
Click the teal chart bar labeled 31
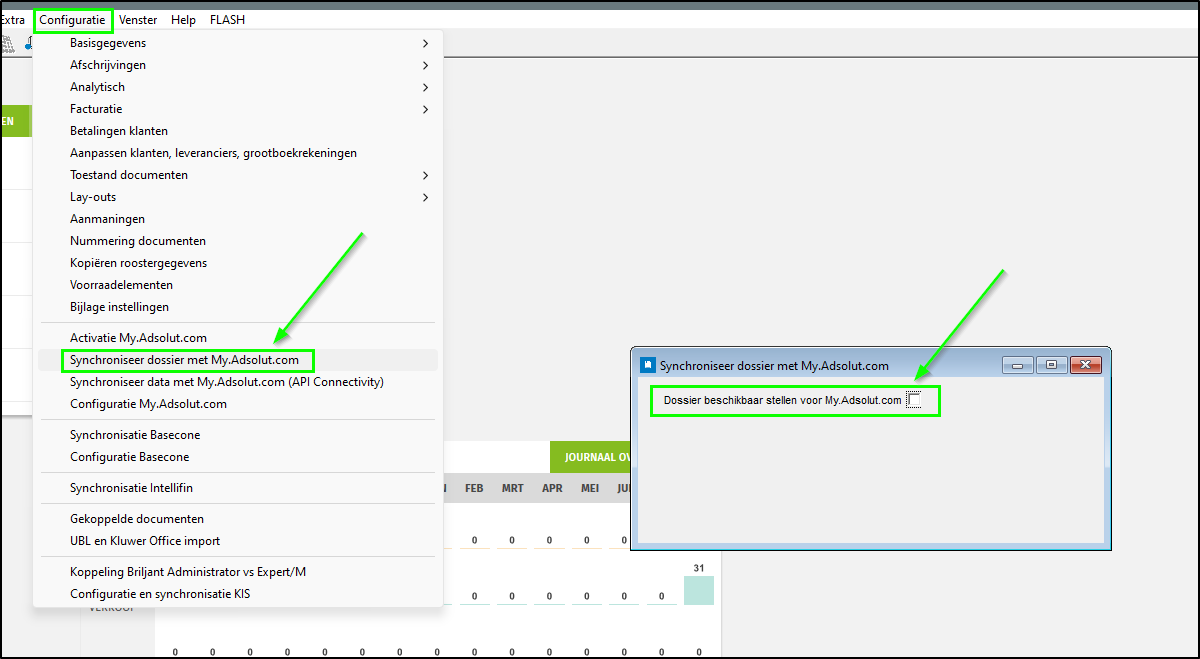point(698,590)
